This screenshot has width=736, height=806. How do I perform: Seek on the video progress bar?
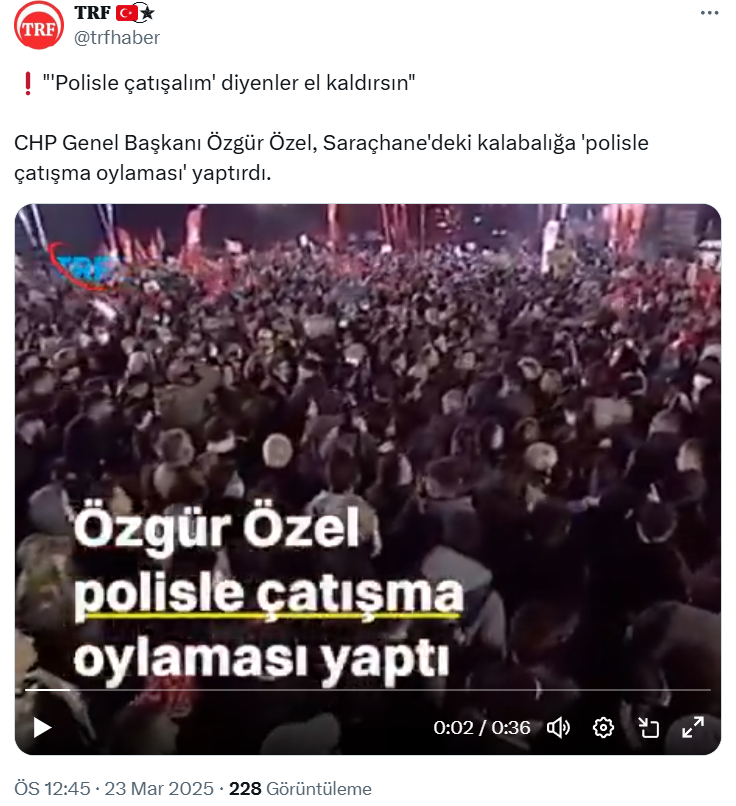coord(368,690)
